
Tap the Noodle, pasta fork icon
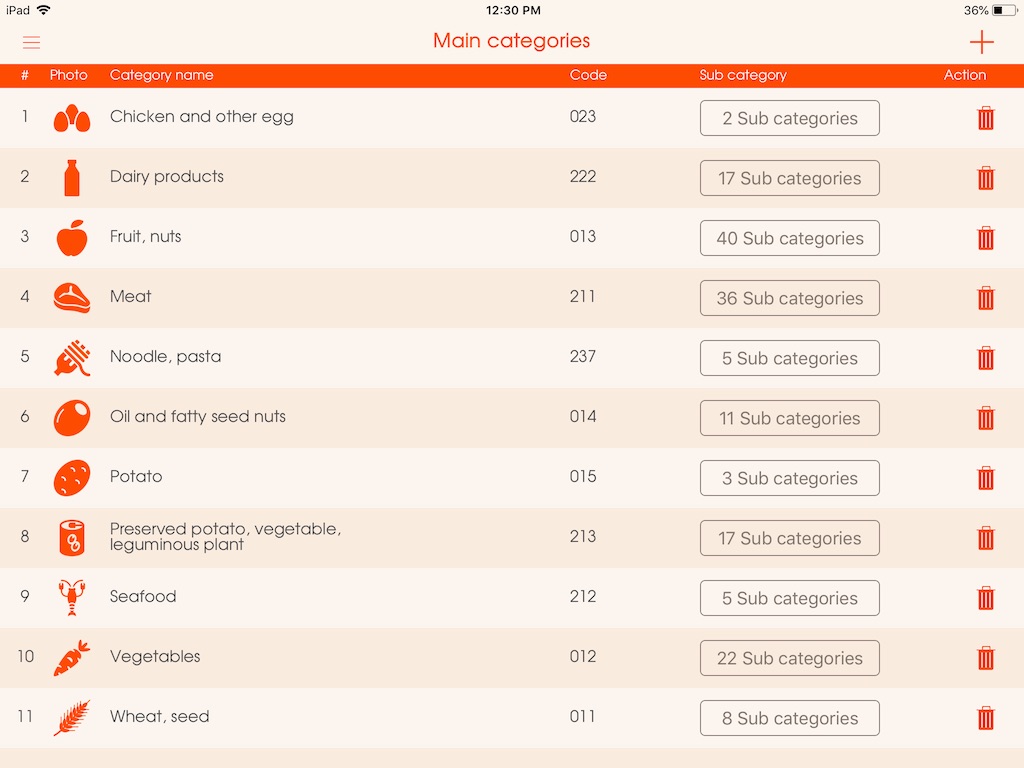[72, 358]
